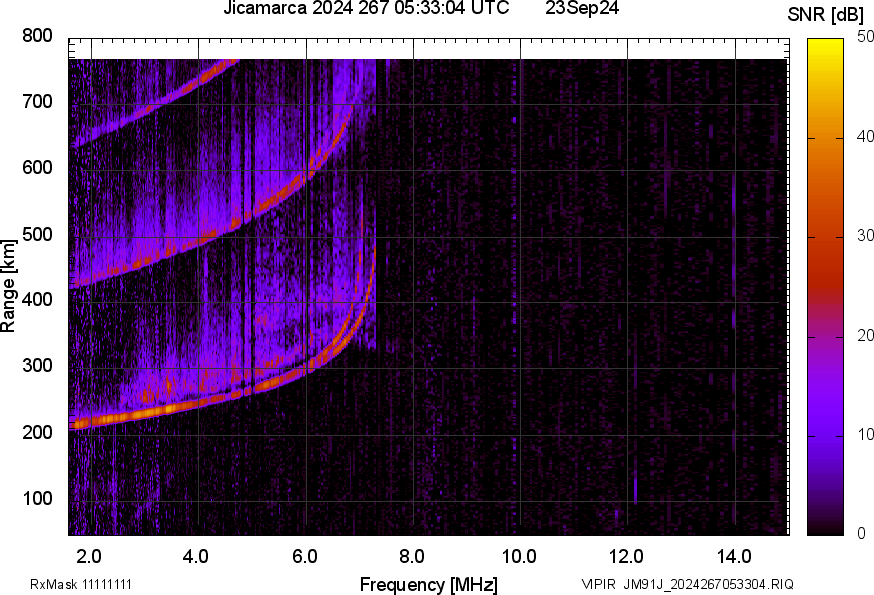Click the frequency tick label '10.0'

coord(519,557)
